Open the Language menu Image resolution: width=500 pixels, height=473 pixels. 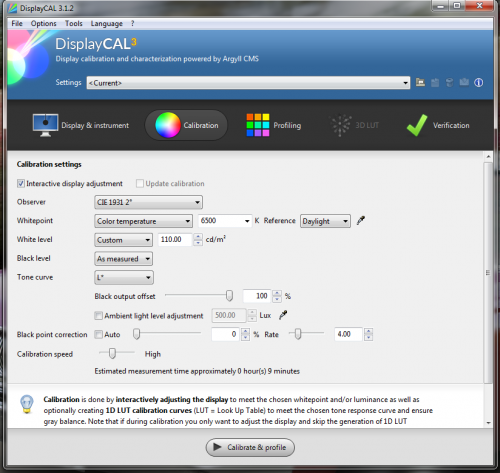tap(106, 24)
